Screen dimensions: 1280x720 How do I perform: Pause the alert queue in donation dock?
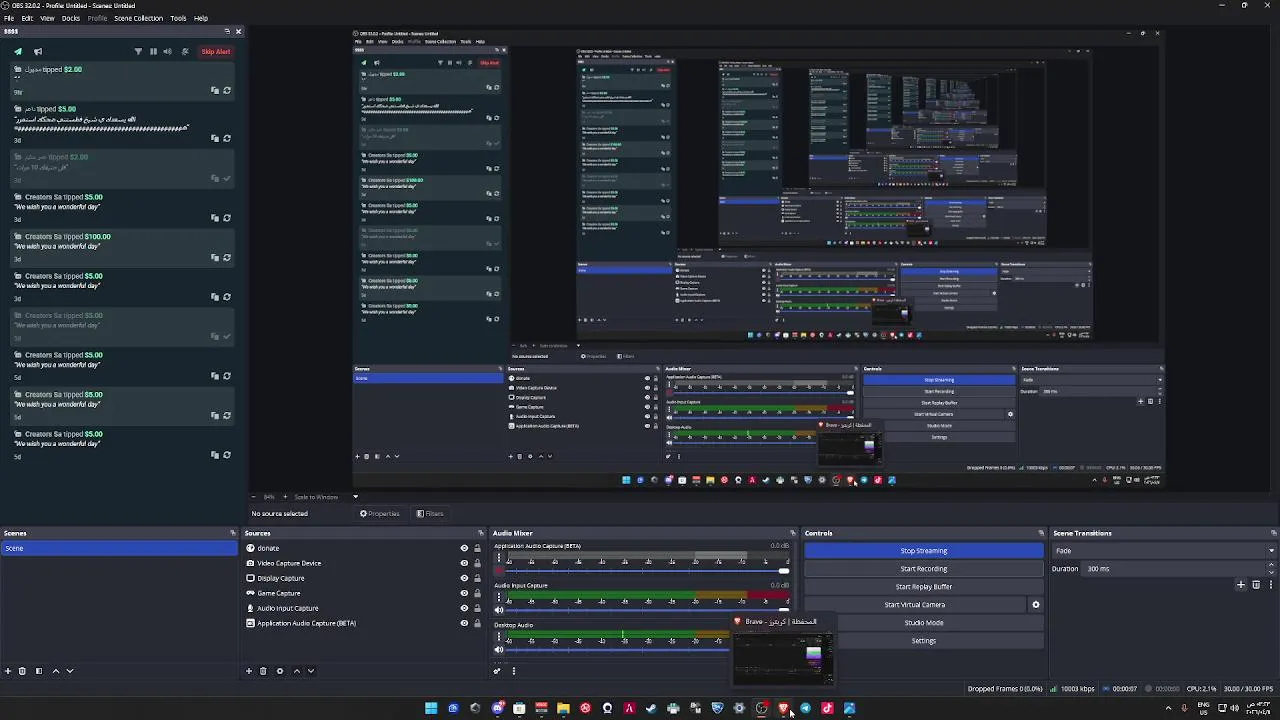[153, 52]
